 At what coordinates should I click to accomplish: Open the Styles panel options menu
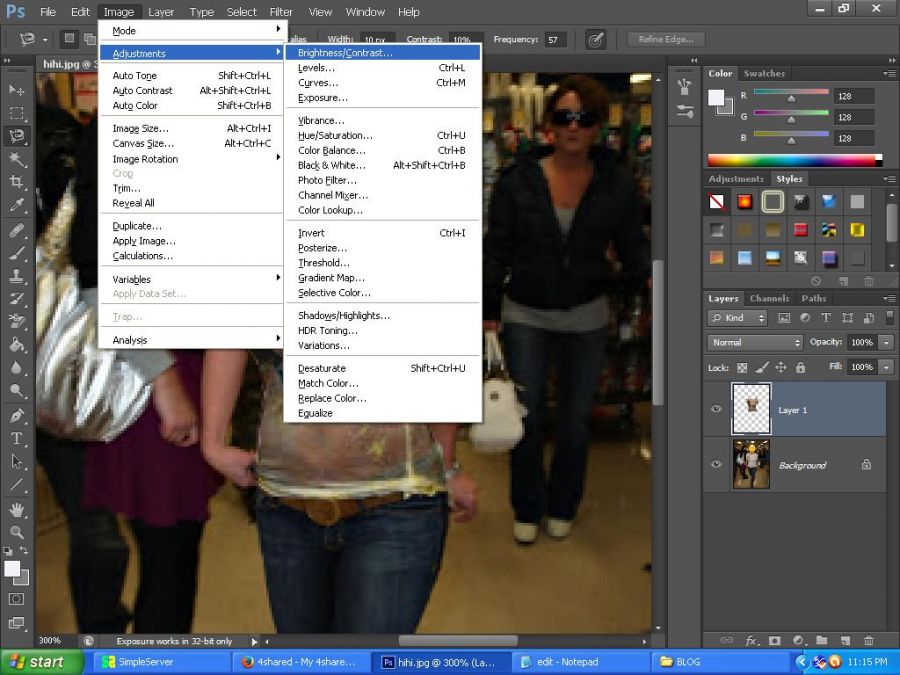point(889,179)
